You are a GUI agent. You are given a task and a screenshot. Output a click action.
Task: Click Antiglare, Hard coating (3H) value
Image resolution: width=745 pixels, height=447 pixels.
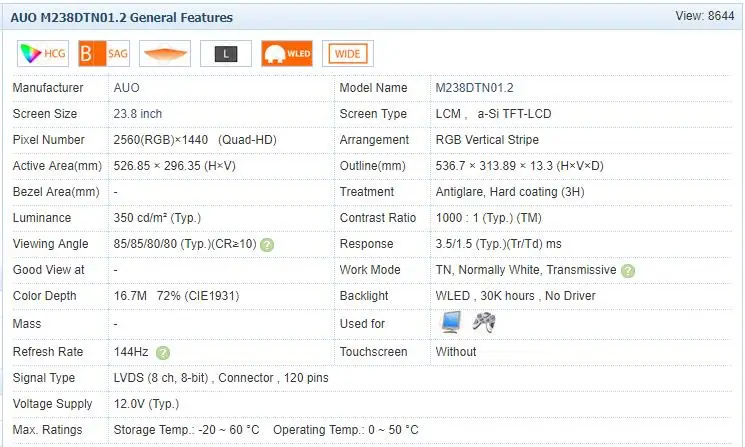pos(510,192)
